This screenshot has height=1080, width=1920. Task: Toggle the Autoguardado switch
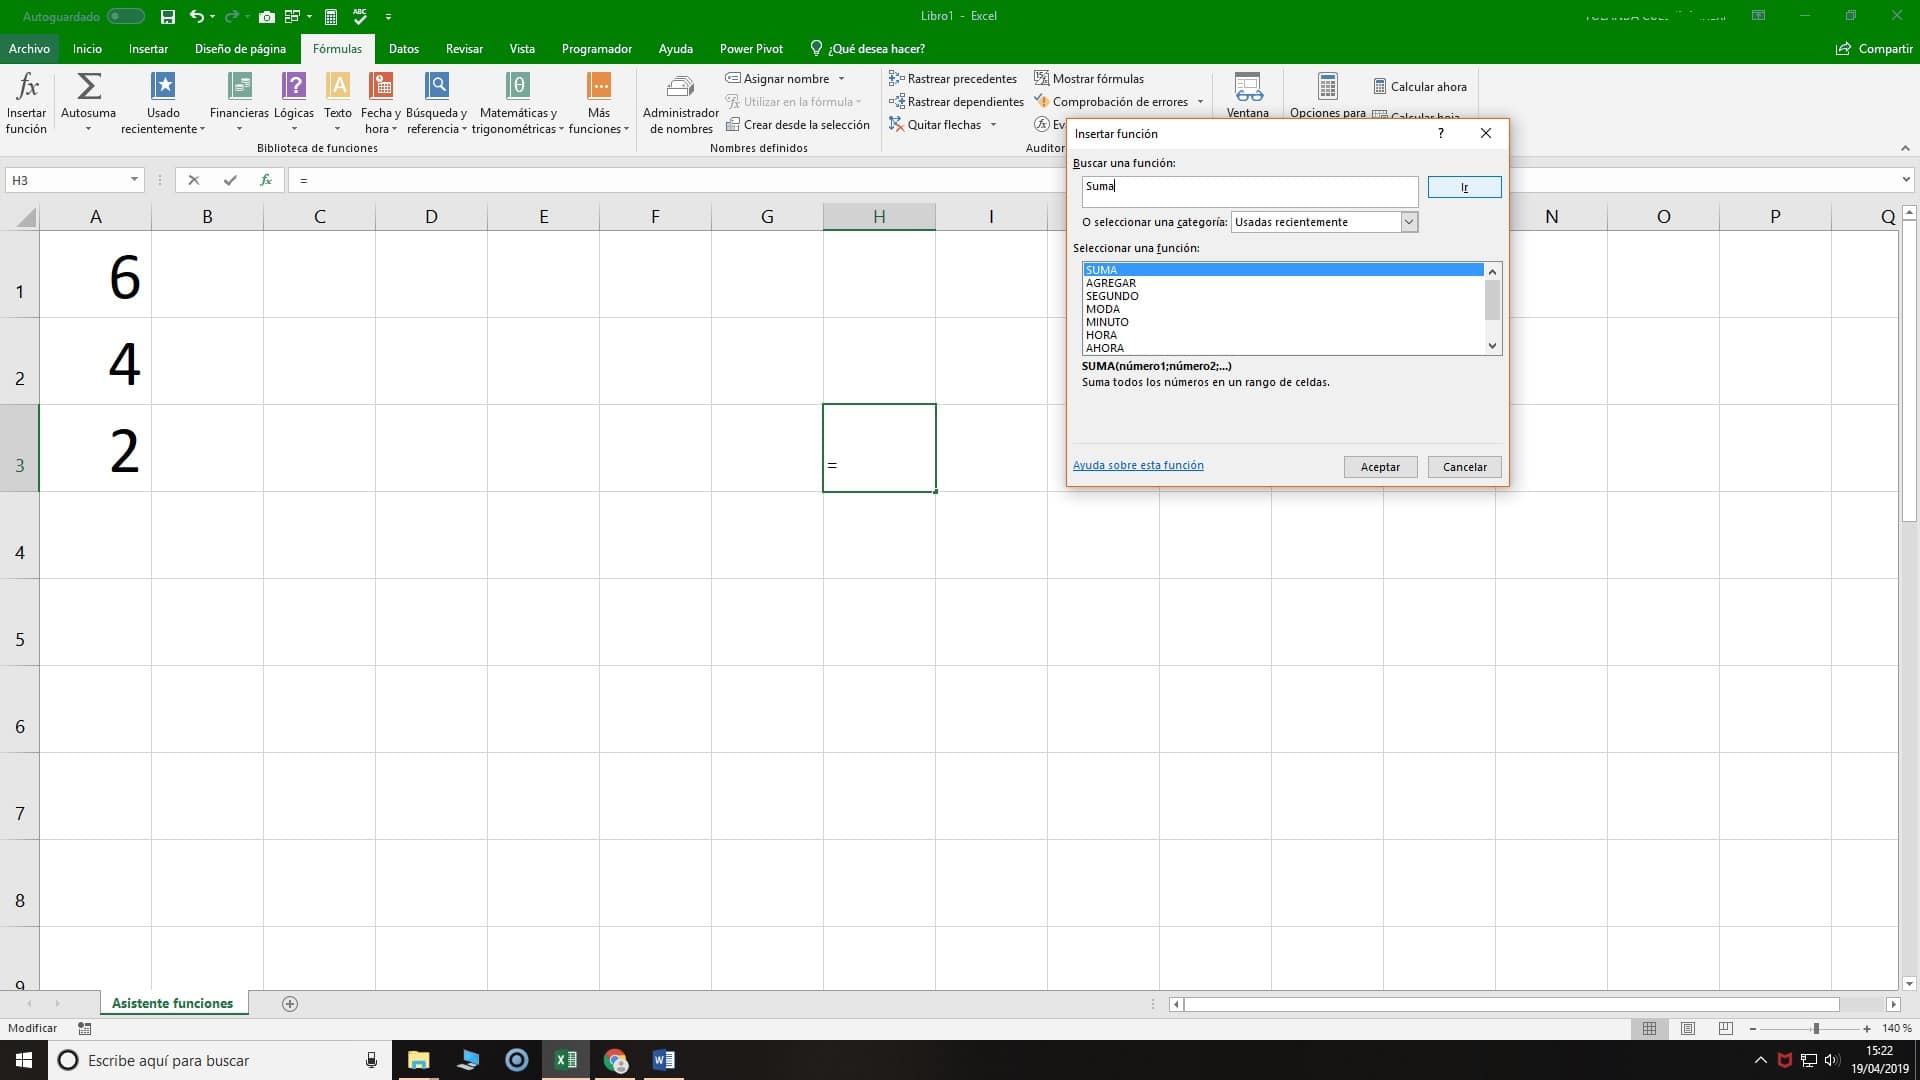125,17
